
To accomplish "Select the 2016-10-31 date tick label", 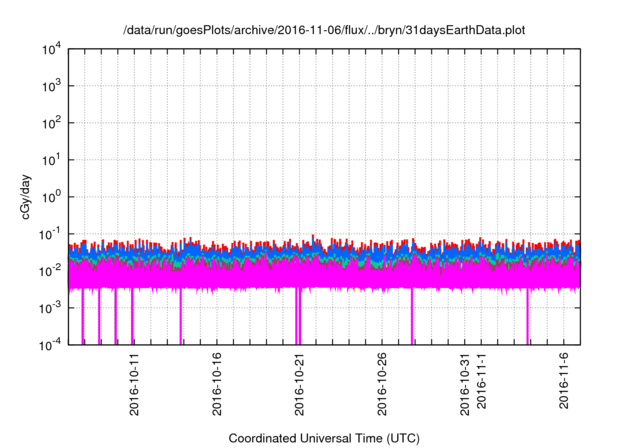I will click(465, 384).
